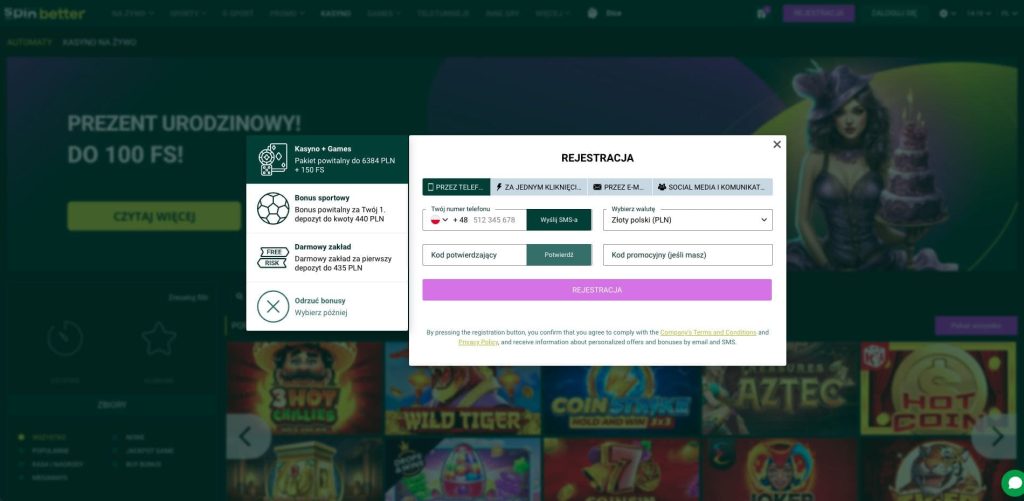
Task: Select the Odrzuć bonusy circled X icon
Action: coord(273,306)
